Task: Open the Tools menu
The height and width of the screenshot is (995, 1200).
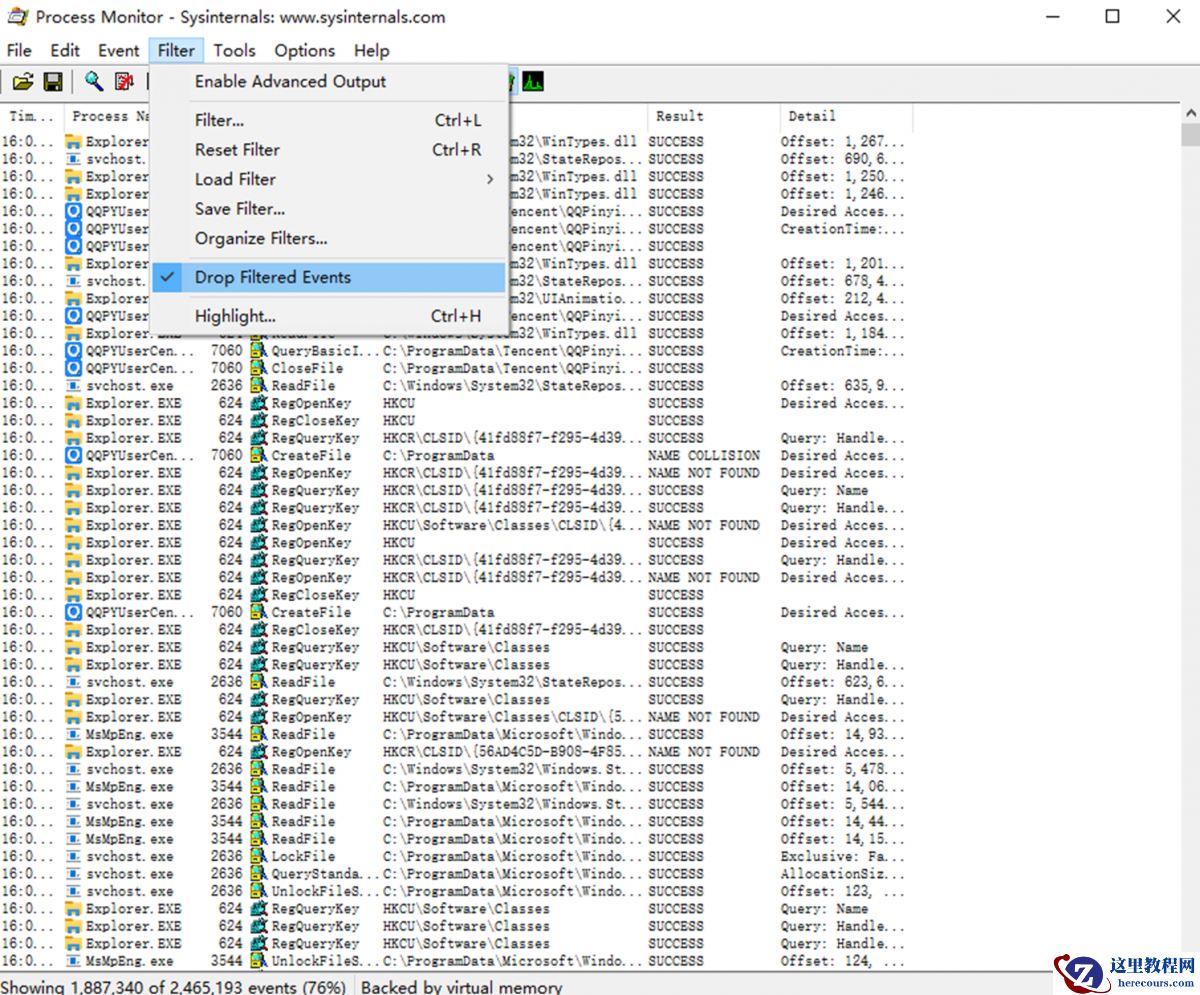Action: [x=234, y=50]
